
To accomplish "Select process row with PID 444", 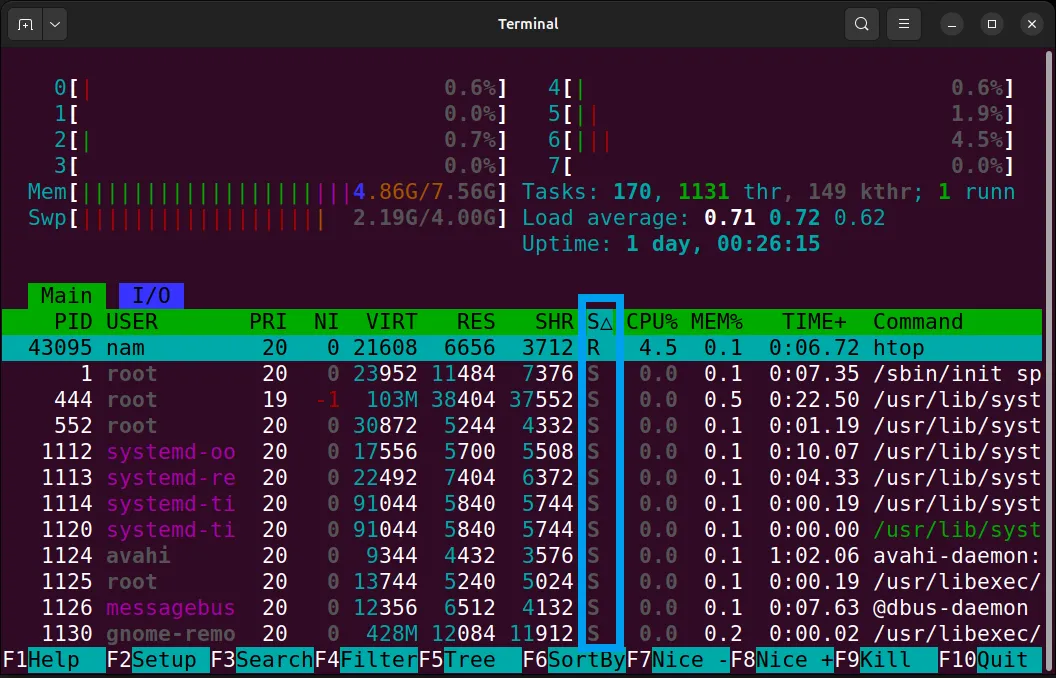I will pyautogui.click(x=522, y=400).
